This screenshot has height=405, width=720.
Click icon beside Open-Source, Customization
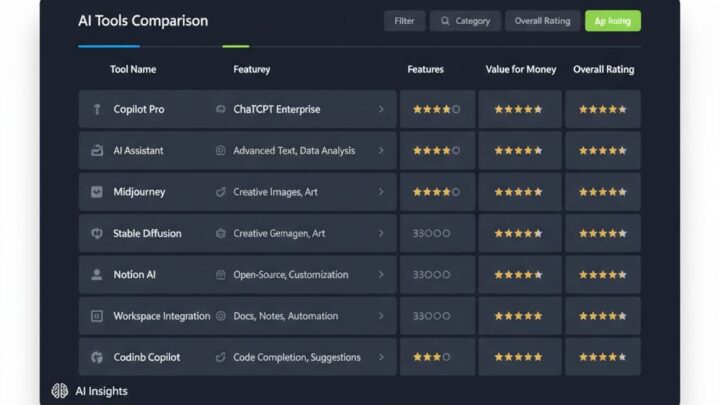click(x=221, y=275)
